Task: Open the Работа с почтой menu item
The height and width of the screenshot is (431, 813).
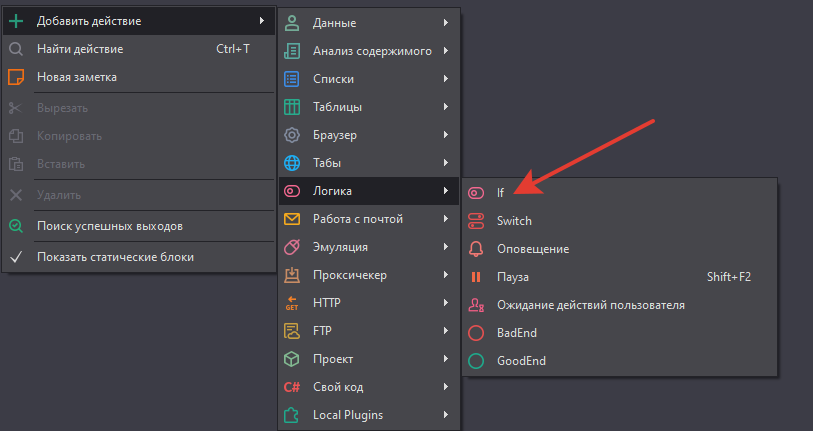Action: click(x=357, y=218)
